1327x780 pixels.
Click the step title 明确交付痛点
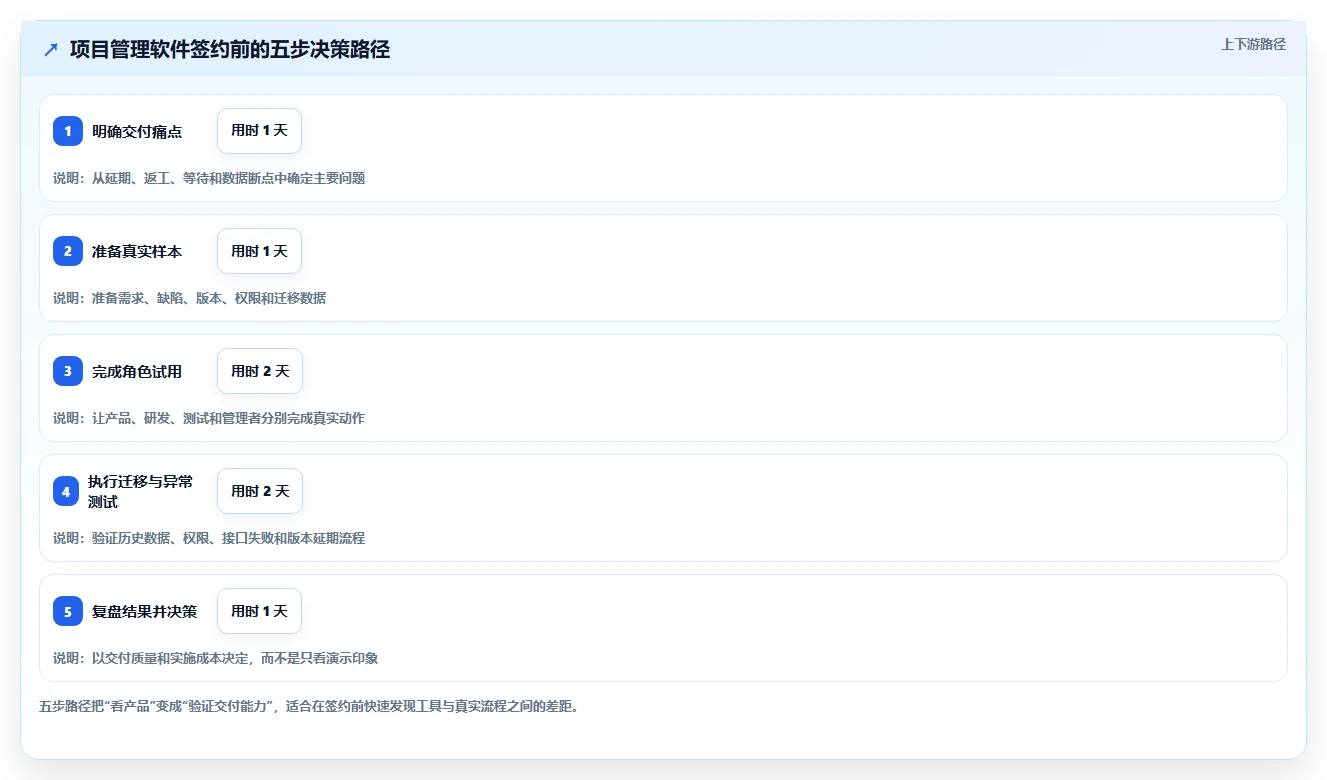[137, 131]
